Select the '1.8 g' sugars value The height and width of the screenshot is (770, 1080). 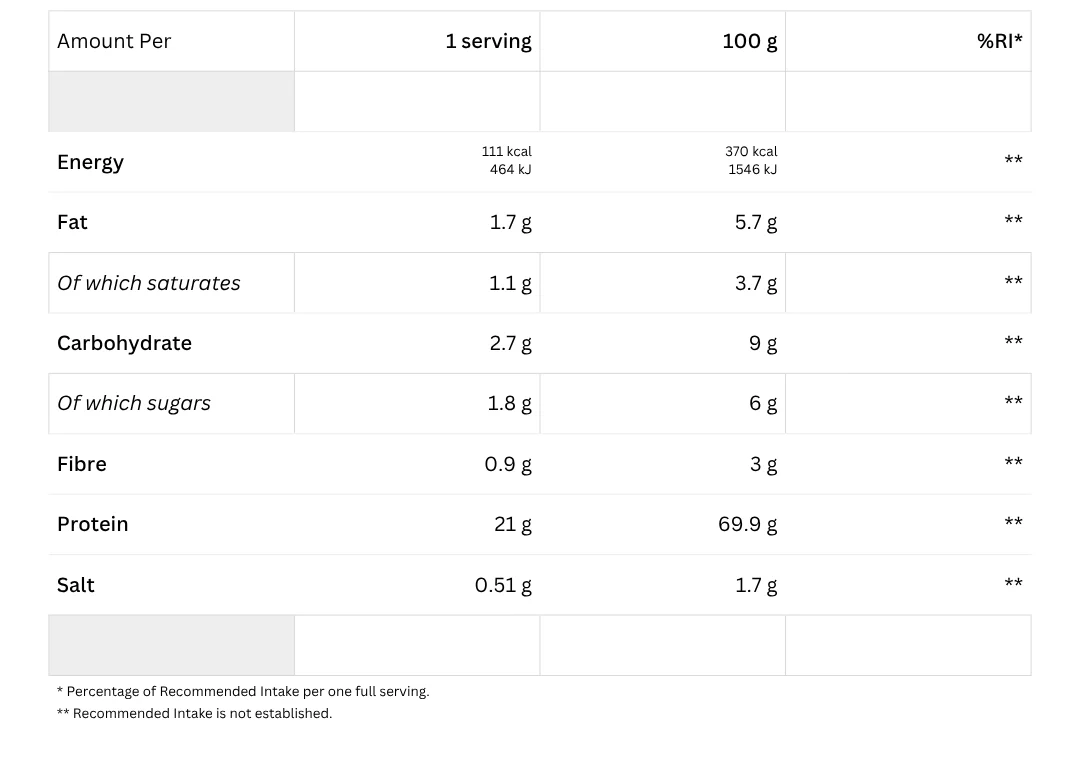pyautogui.click(x=510, y=403)
